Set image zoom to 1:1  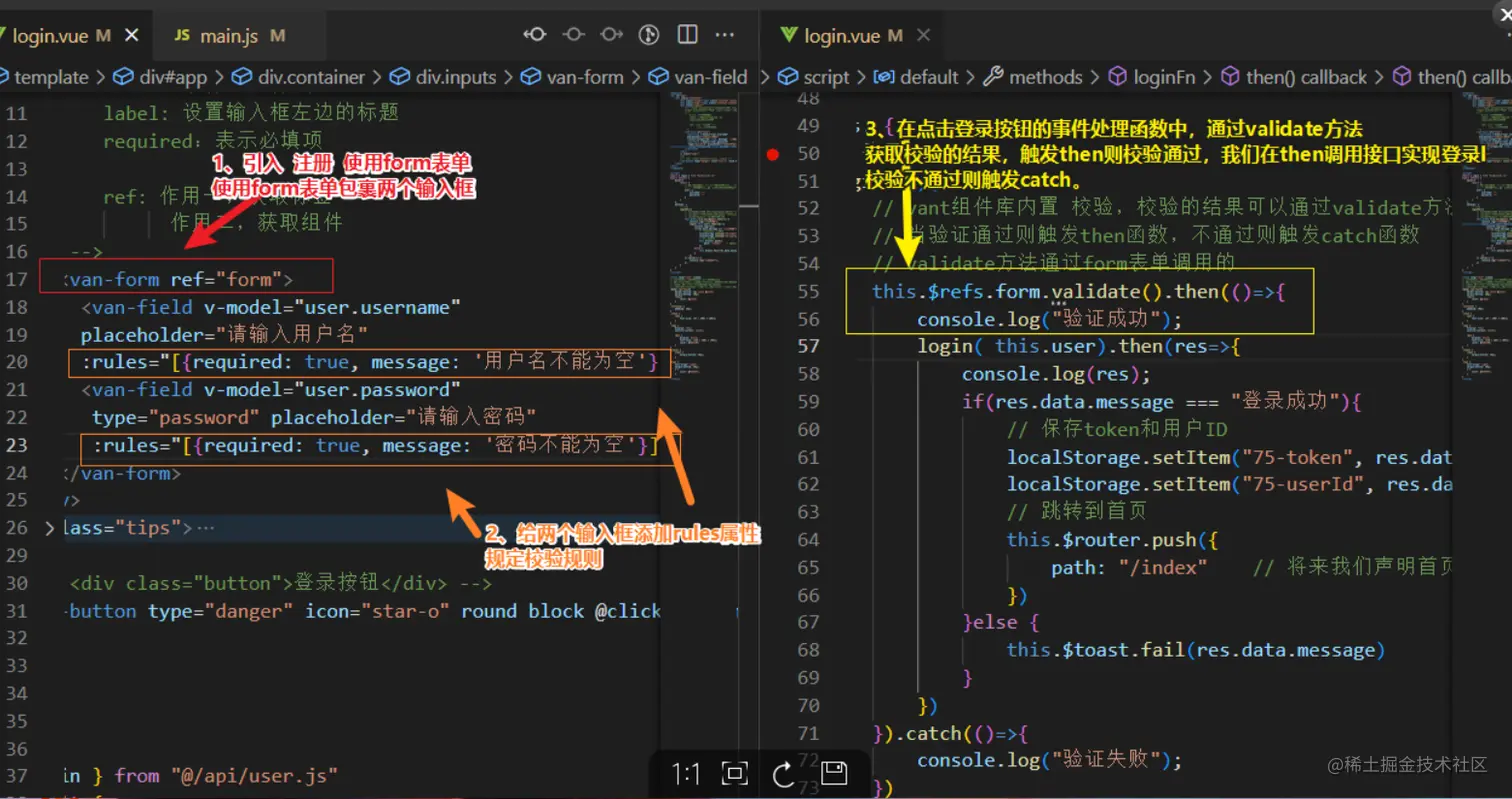pyautogui.click(x=686, y=773)
